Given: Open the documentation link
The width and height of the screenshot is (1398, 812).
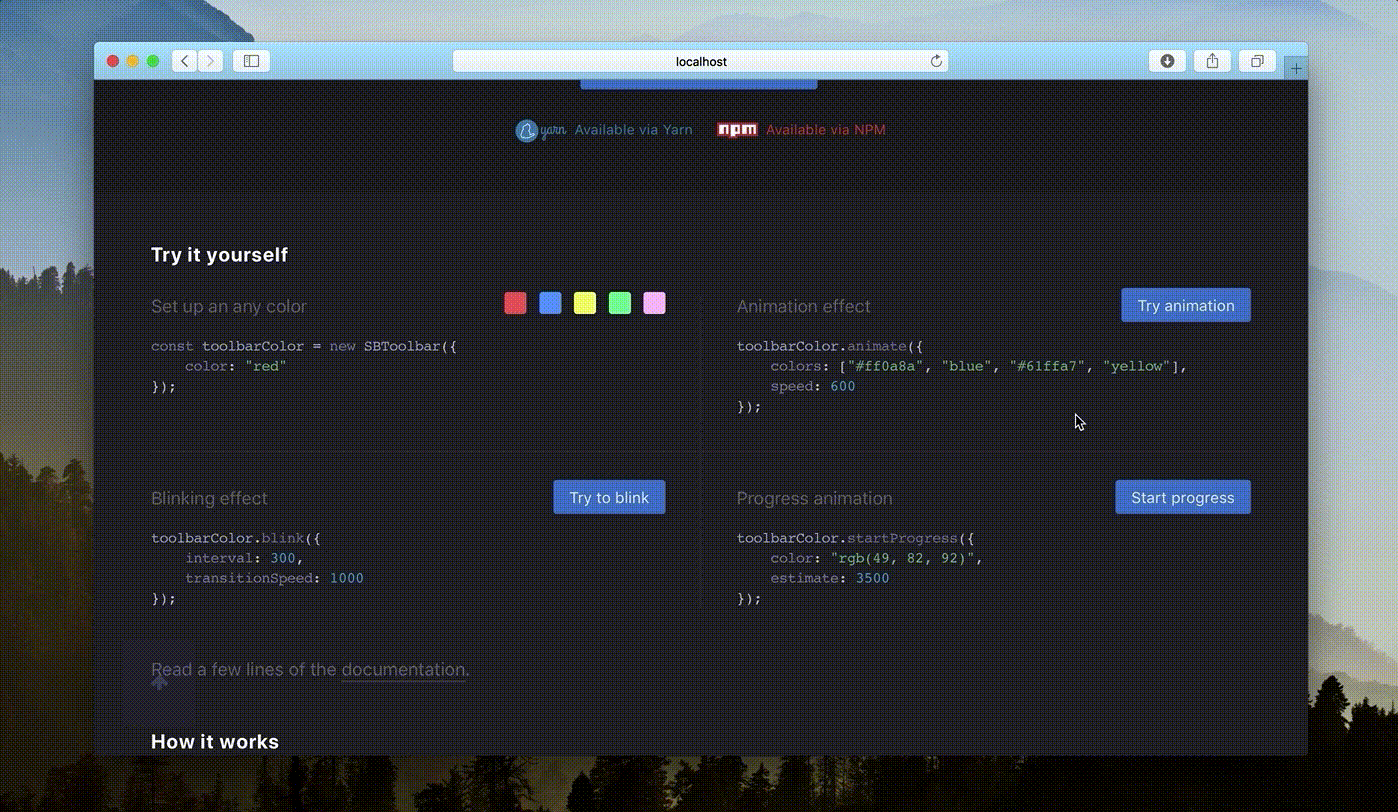Looking at the screenshot, I should coord(404,670).
